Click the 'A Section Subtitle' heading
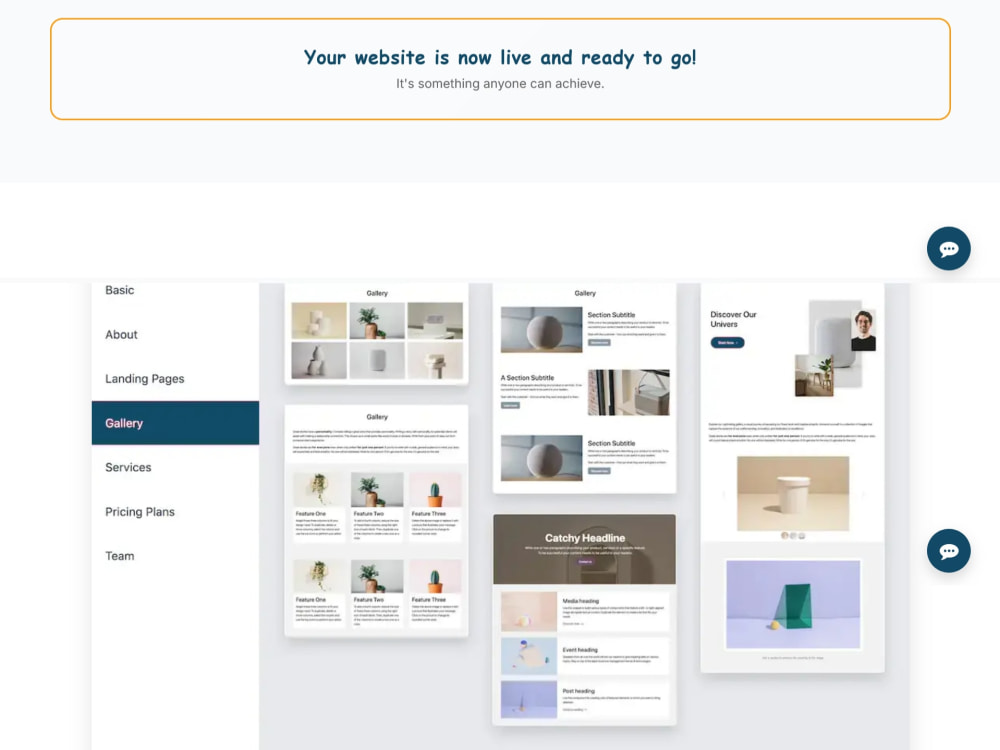The image size is (1000, 750). (x=527, y=378)
